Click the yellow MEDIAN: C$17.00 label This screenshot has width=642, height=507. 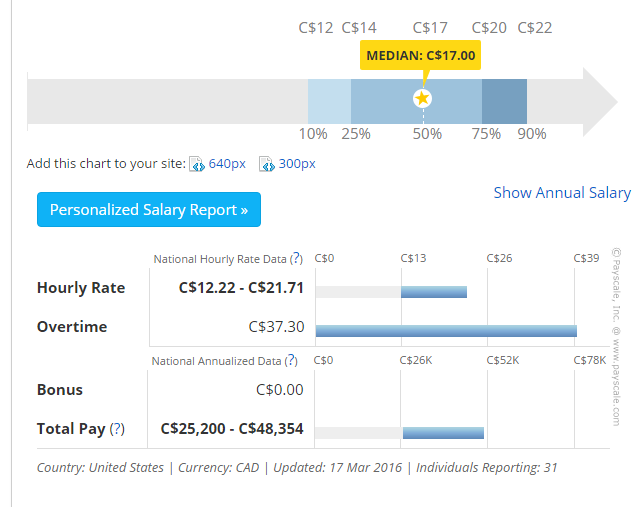point(421,56)
